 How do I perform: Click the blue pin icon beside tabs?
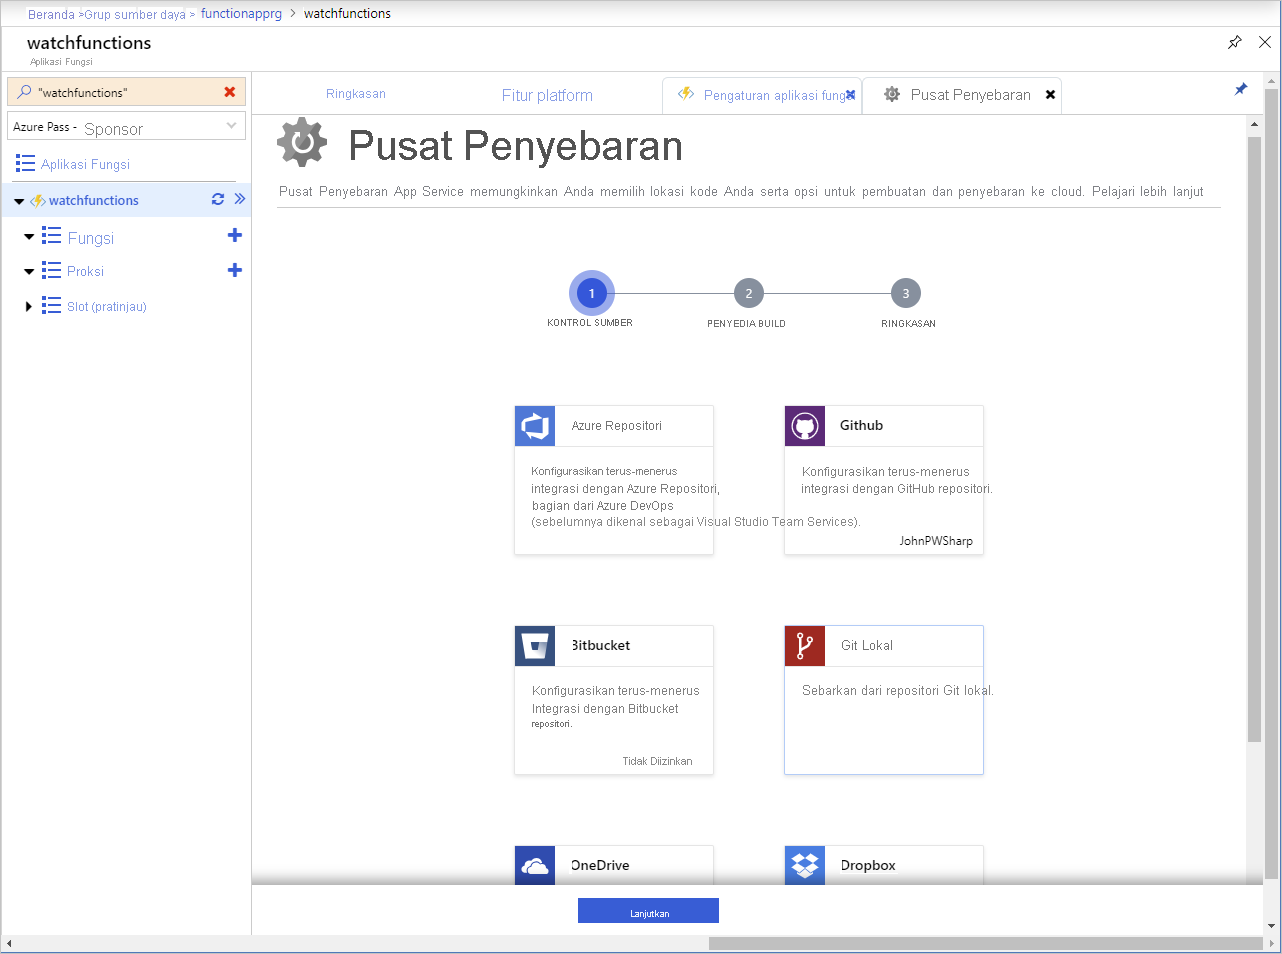[1241, 89]
